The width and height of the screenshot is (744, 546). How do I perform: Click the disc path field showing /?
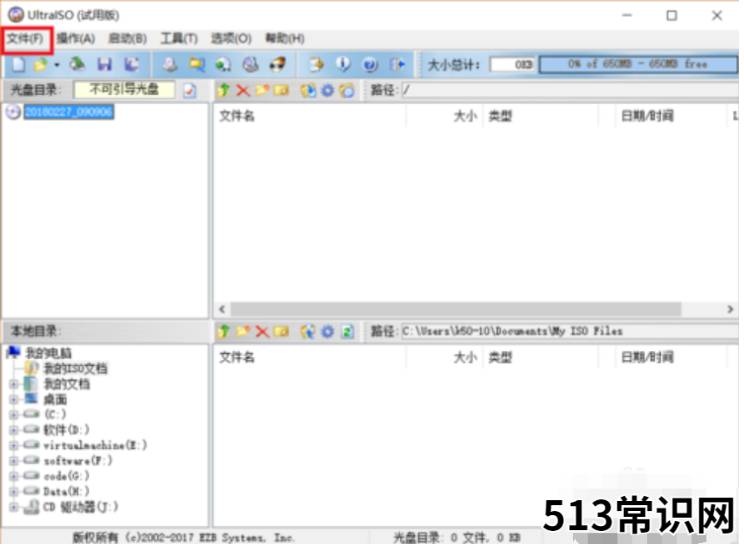pos(570,90)
